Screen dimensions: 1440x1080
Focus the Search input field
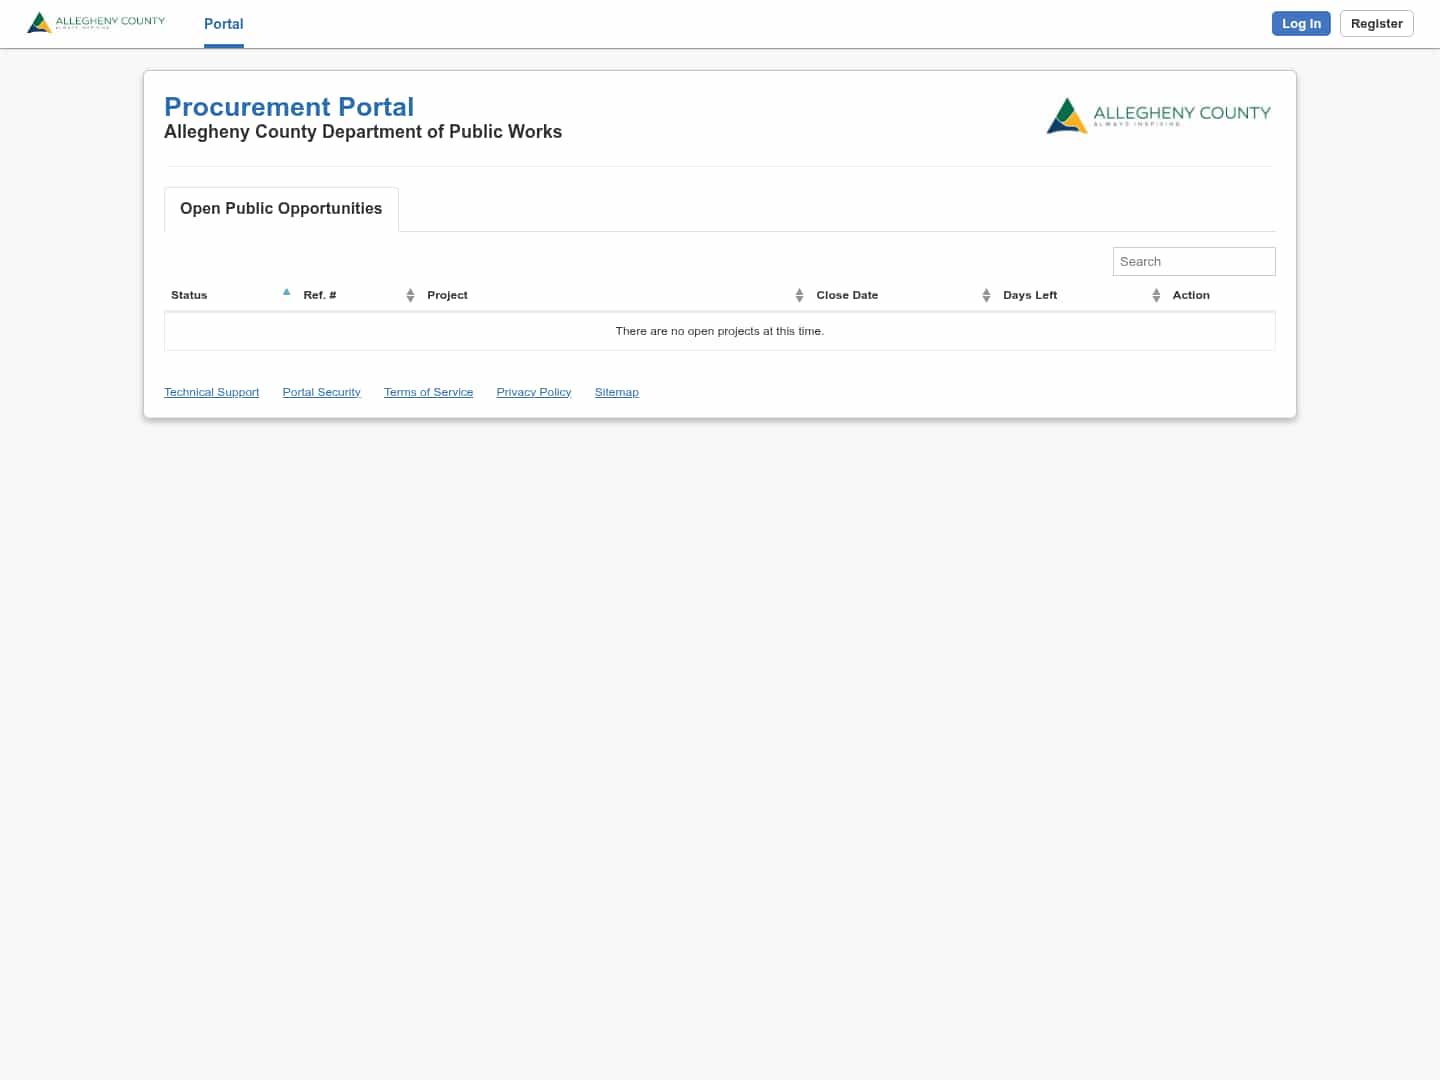click(x=1194, y=262)
